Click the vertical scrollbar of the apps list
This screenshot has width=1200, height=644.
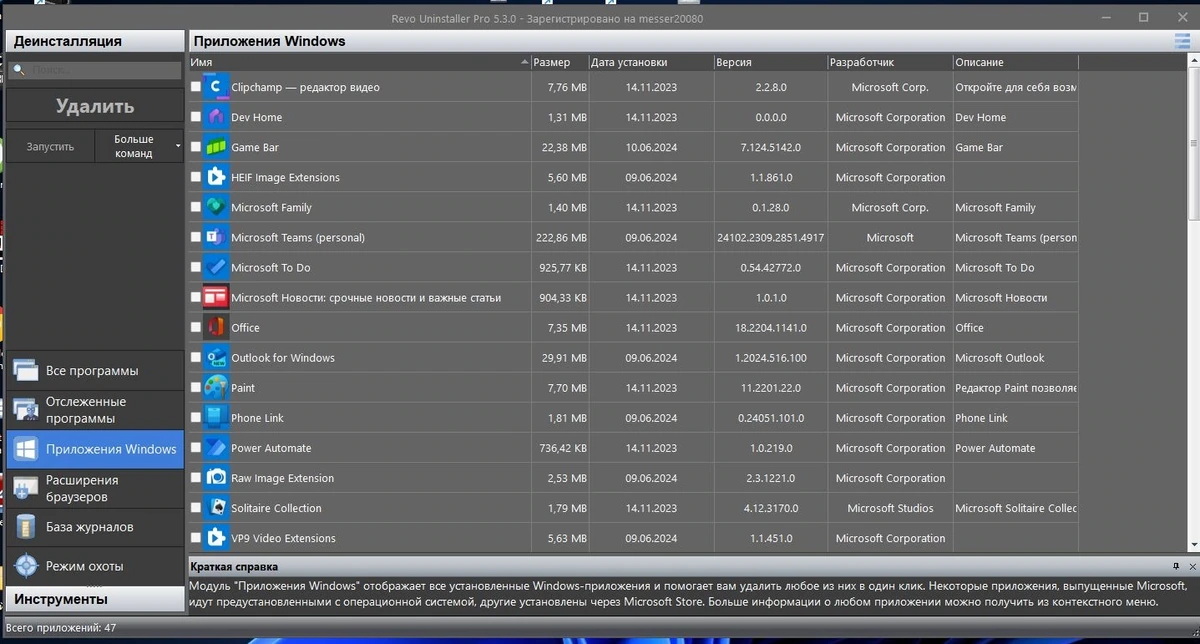tap(1194, 300)
